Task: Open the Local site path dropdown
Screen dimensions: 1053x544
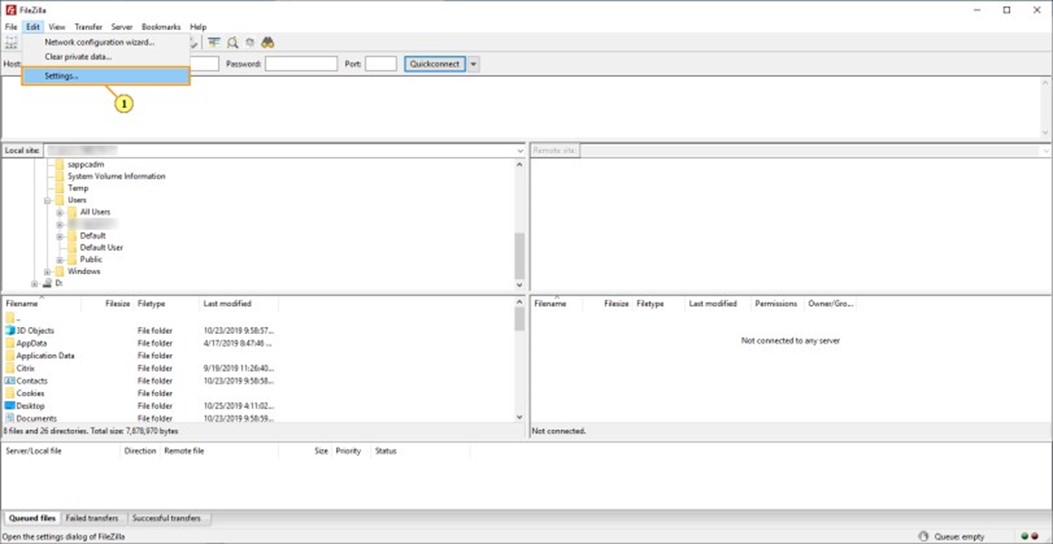Action: pos(520,151)
